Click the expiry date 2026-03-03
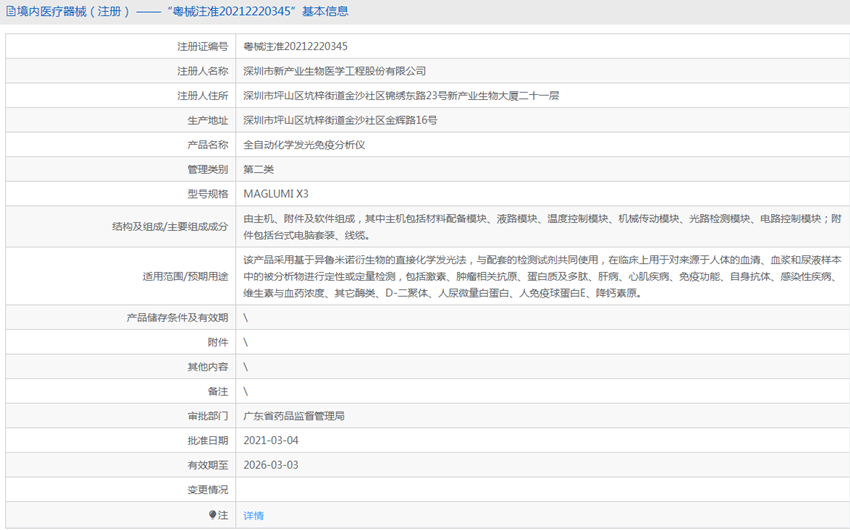850x530 pixels. coord(271,465)
